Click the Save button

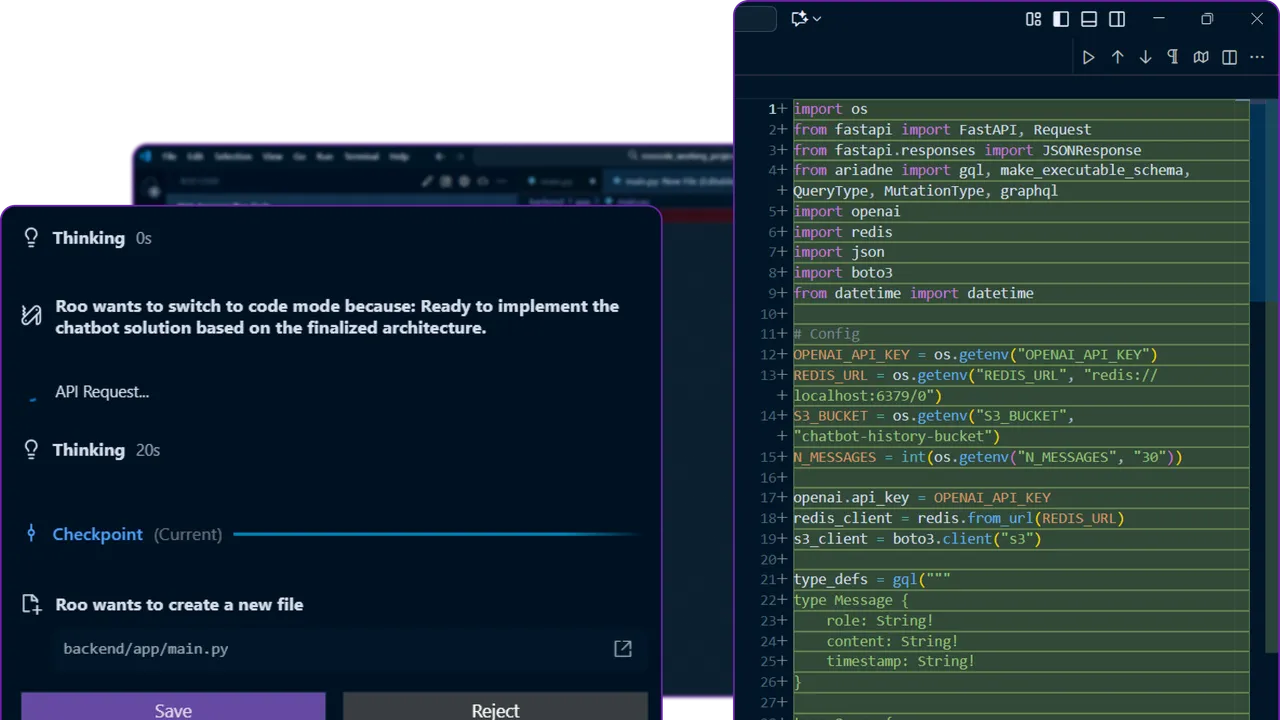(173, 706)
